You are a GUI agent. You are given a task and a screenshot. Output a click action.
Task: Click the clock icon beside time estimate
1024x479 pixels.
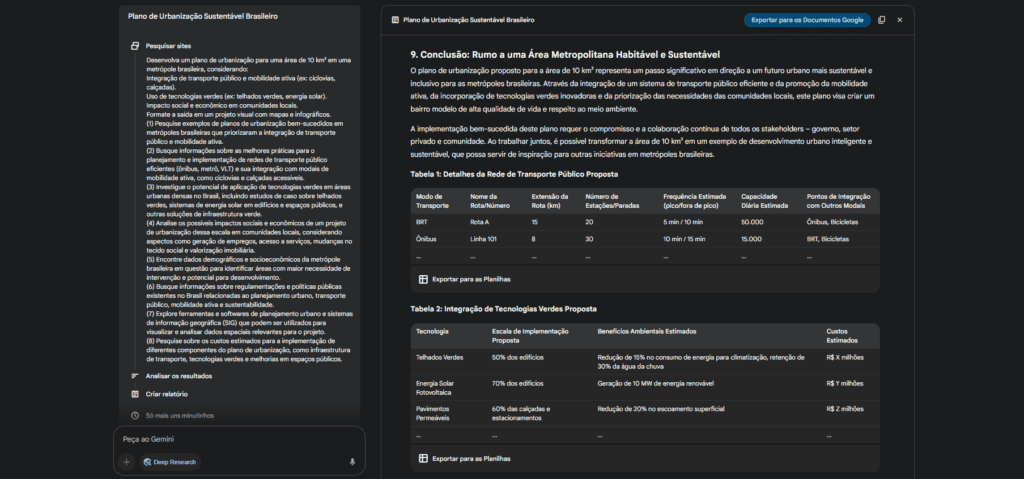[135, 415]
